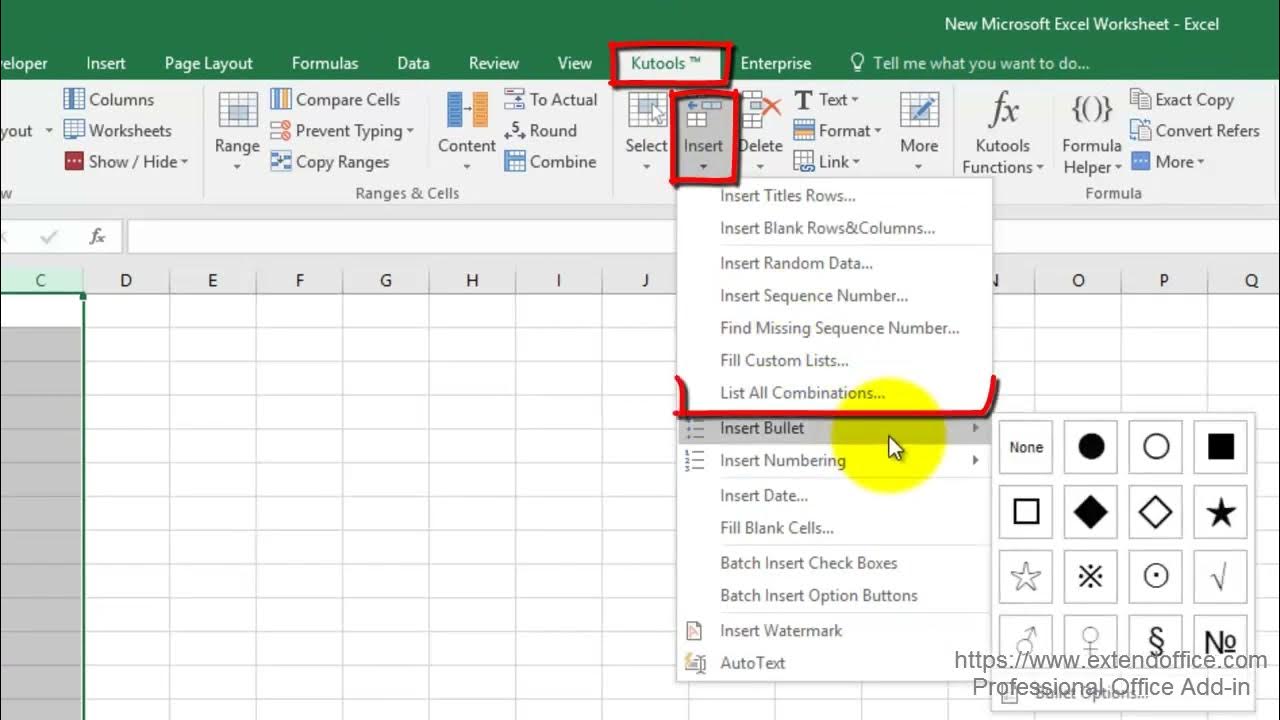Expand the More dropdown in Formula group
The image size is (1280, 720).
click(1167, 161)
